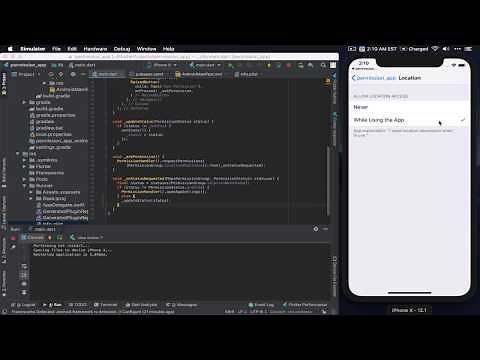480x360 pixels.
Task: Go back to permission_app in simulator settings
Action: [x=374, y=78]
